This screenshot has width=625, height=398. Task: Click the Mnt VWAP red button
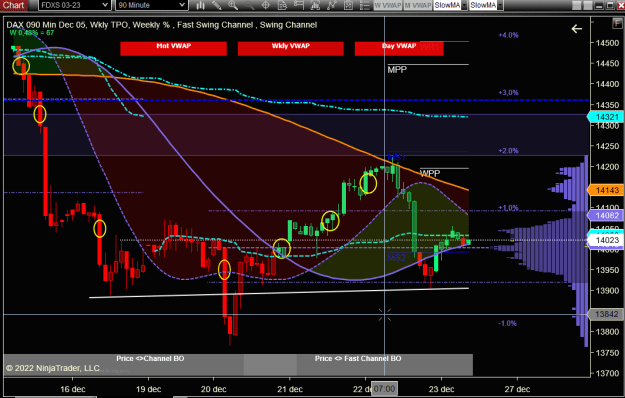pyautogui.click(x=173, y=49)
